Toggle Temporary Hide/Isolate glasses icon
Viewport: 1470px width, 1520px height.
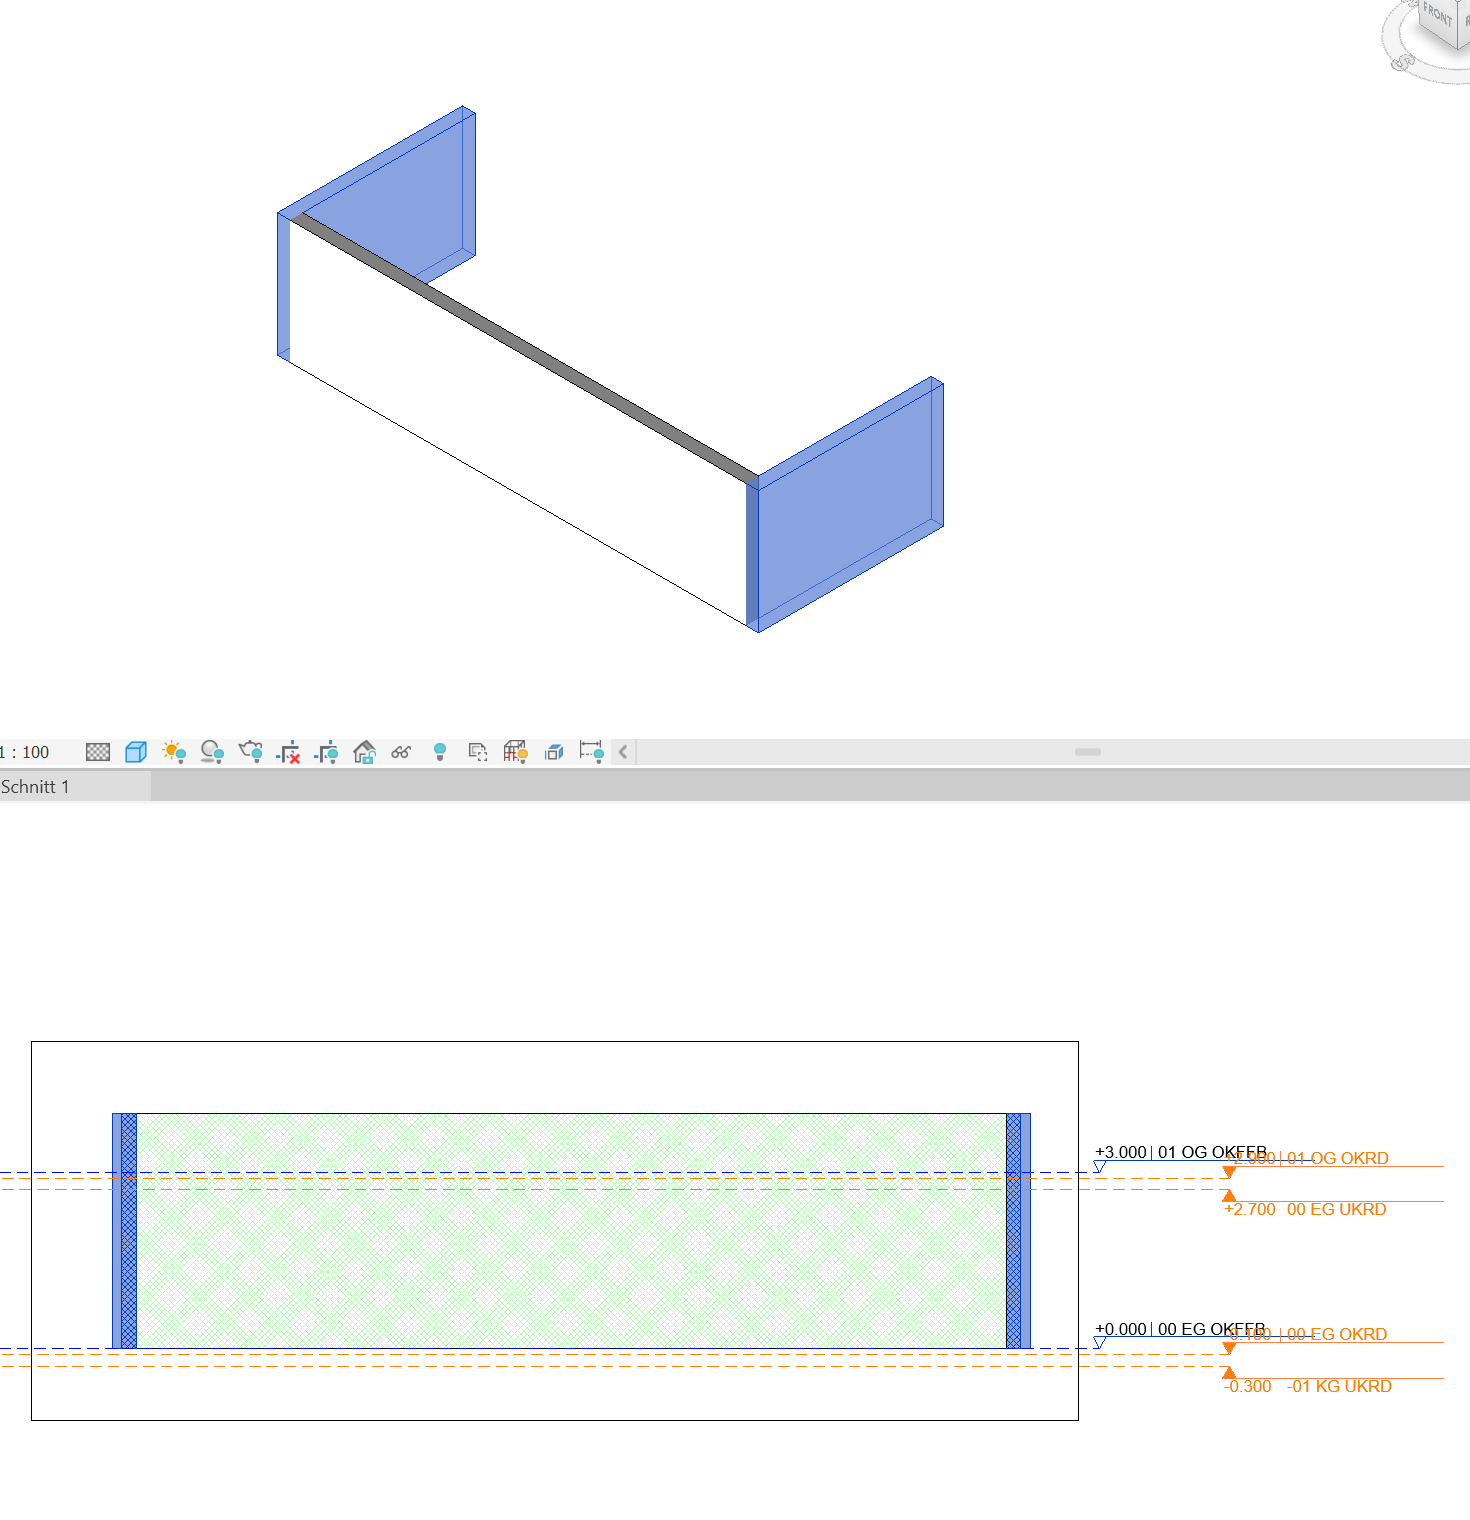point(401,752)
